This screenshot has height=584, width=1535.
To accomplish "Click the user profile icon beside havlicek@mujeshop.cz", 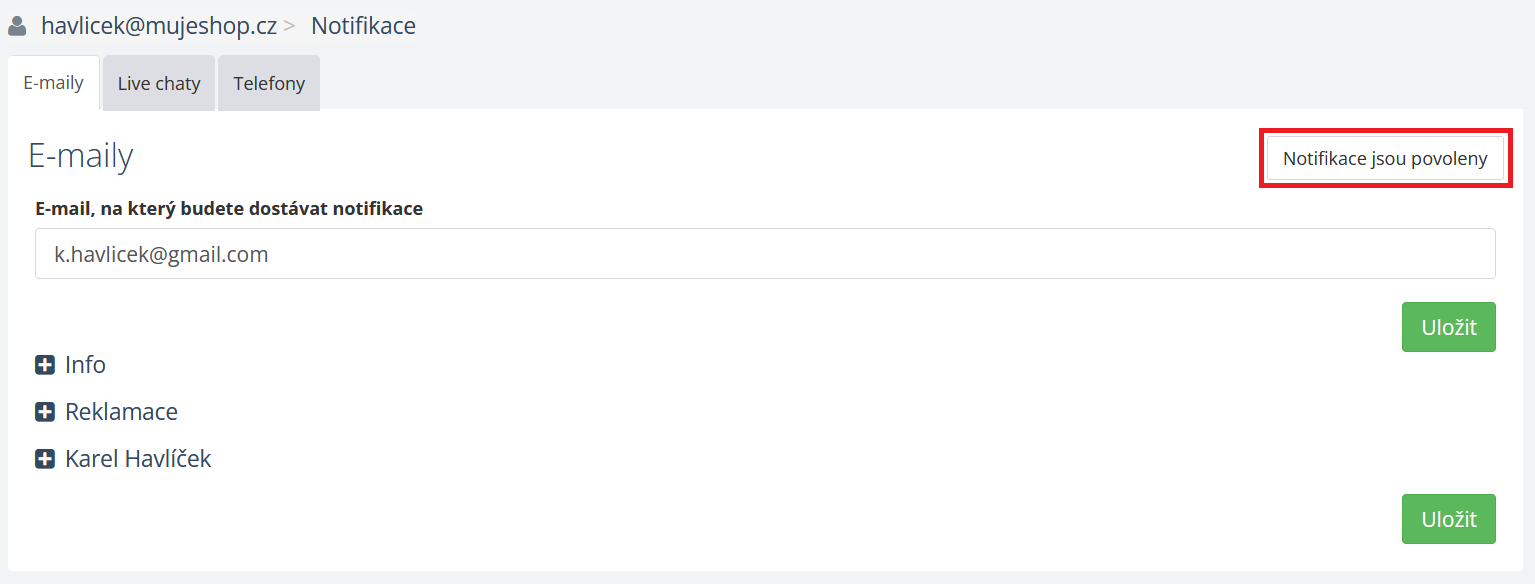I will (x=17, y=26).
